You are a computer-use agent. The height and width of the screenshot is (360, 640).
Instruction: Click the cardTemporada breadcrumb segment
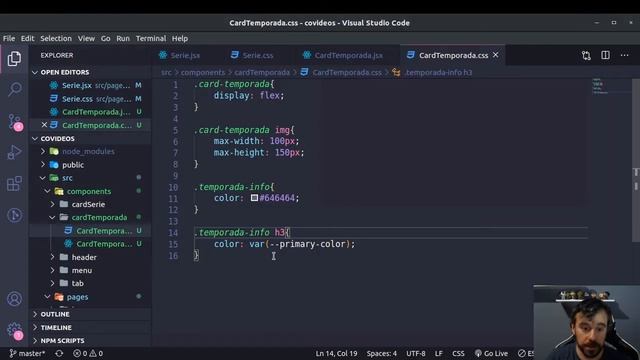pyautogui.click(x=262, y=72)
